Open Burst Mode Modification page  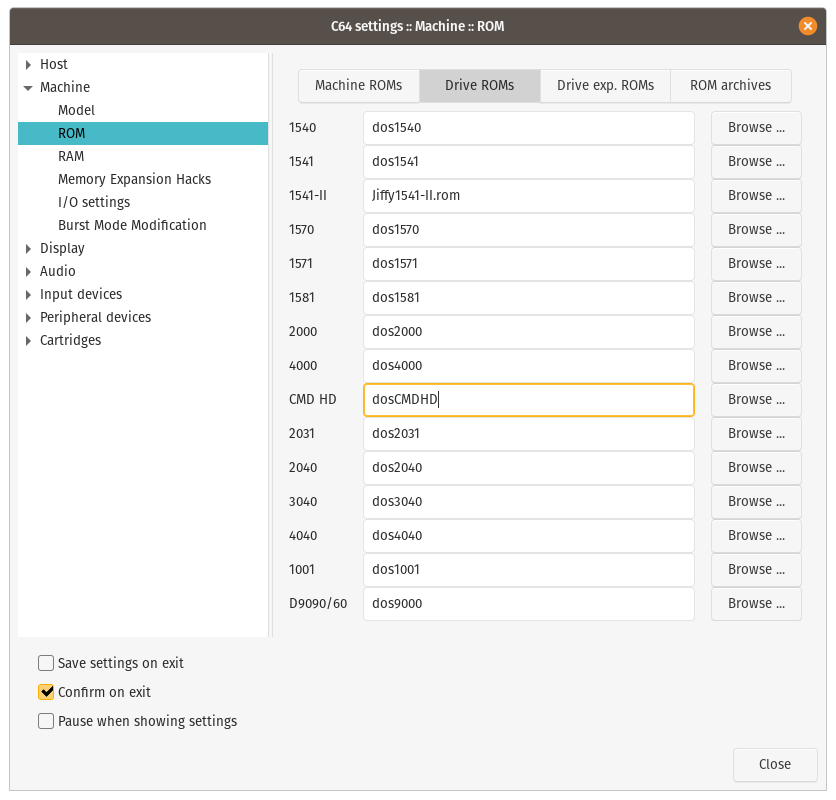tap(132, 225)
